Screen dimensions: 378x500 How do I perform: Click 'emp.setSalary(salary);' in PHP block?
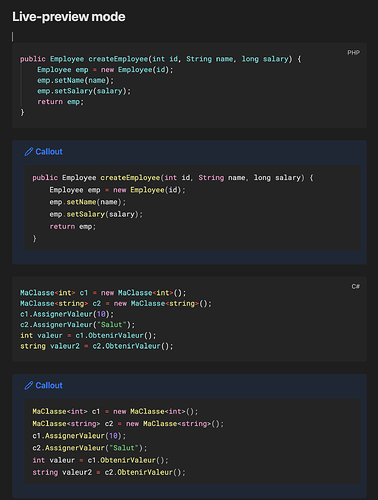[84, 91]
